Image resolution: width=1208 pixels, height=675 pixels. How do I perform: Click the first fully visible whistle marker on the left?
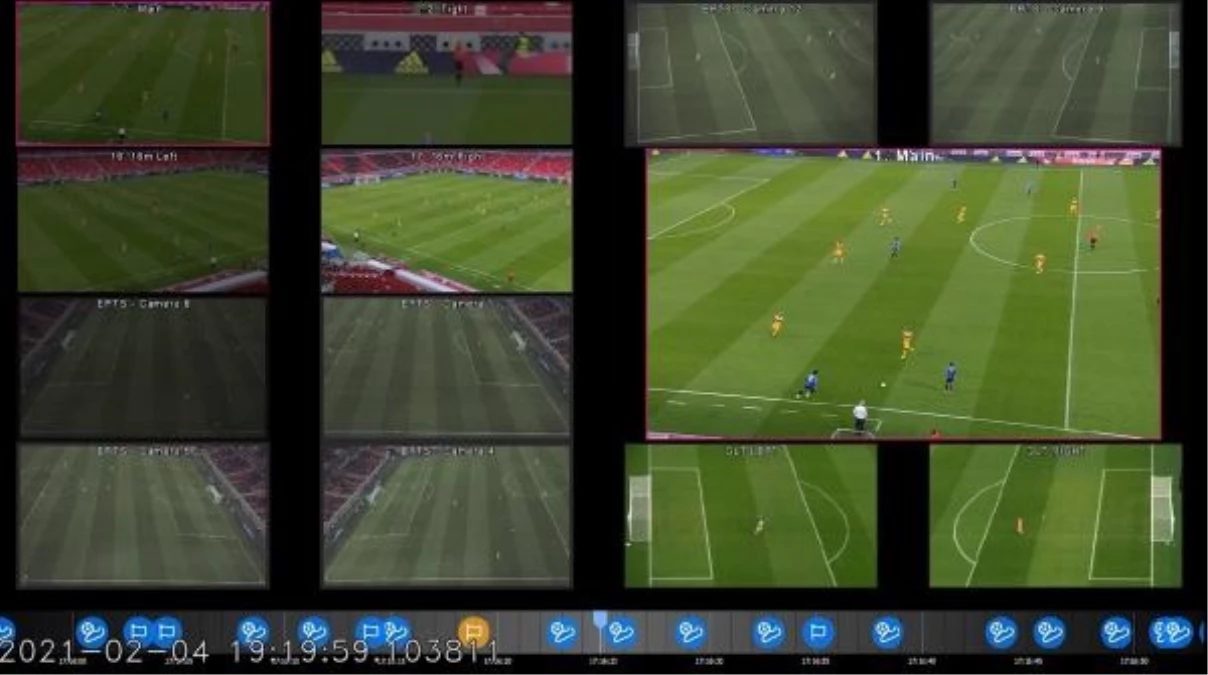(x=92, y=631)
